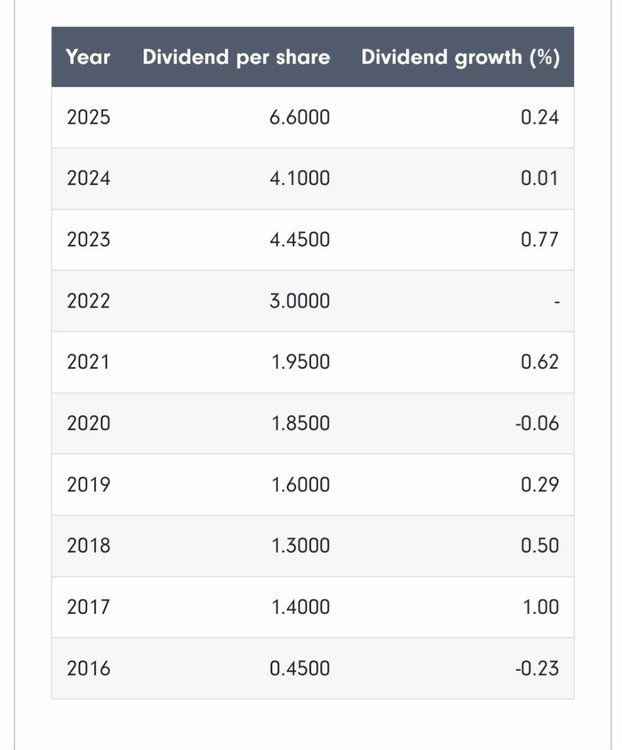Select the 2019 year cell
The image size is (622, 750).
tap(88, 484)
